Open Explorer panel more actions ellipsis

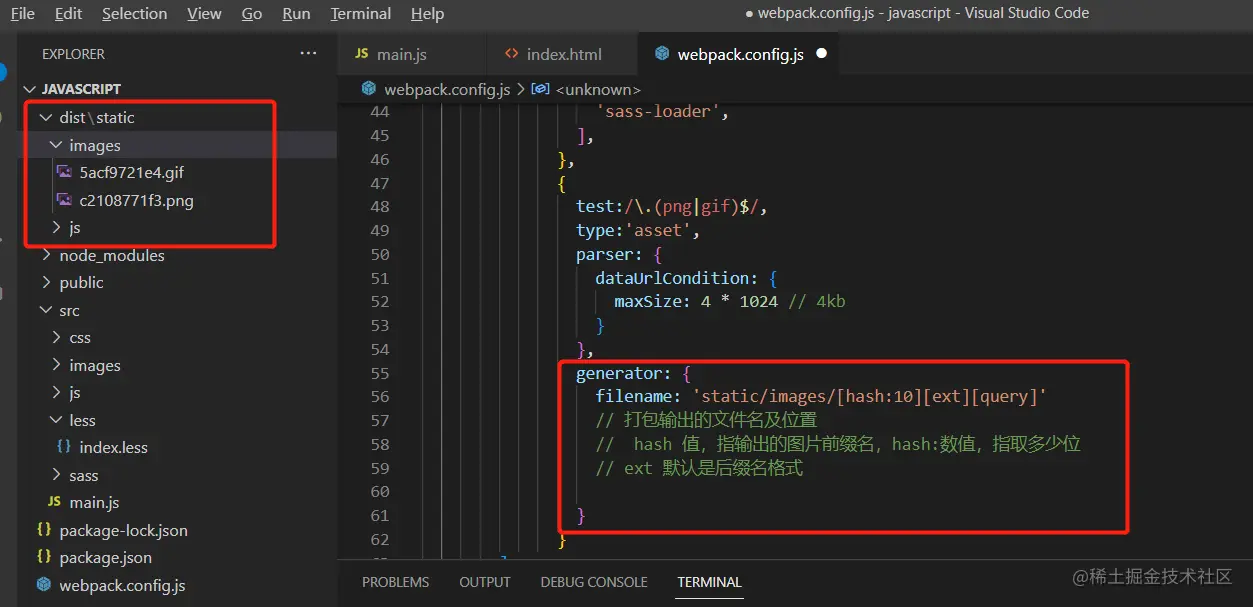coord(307,54)
